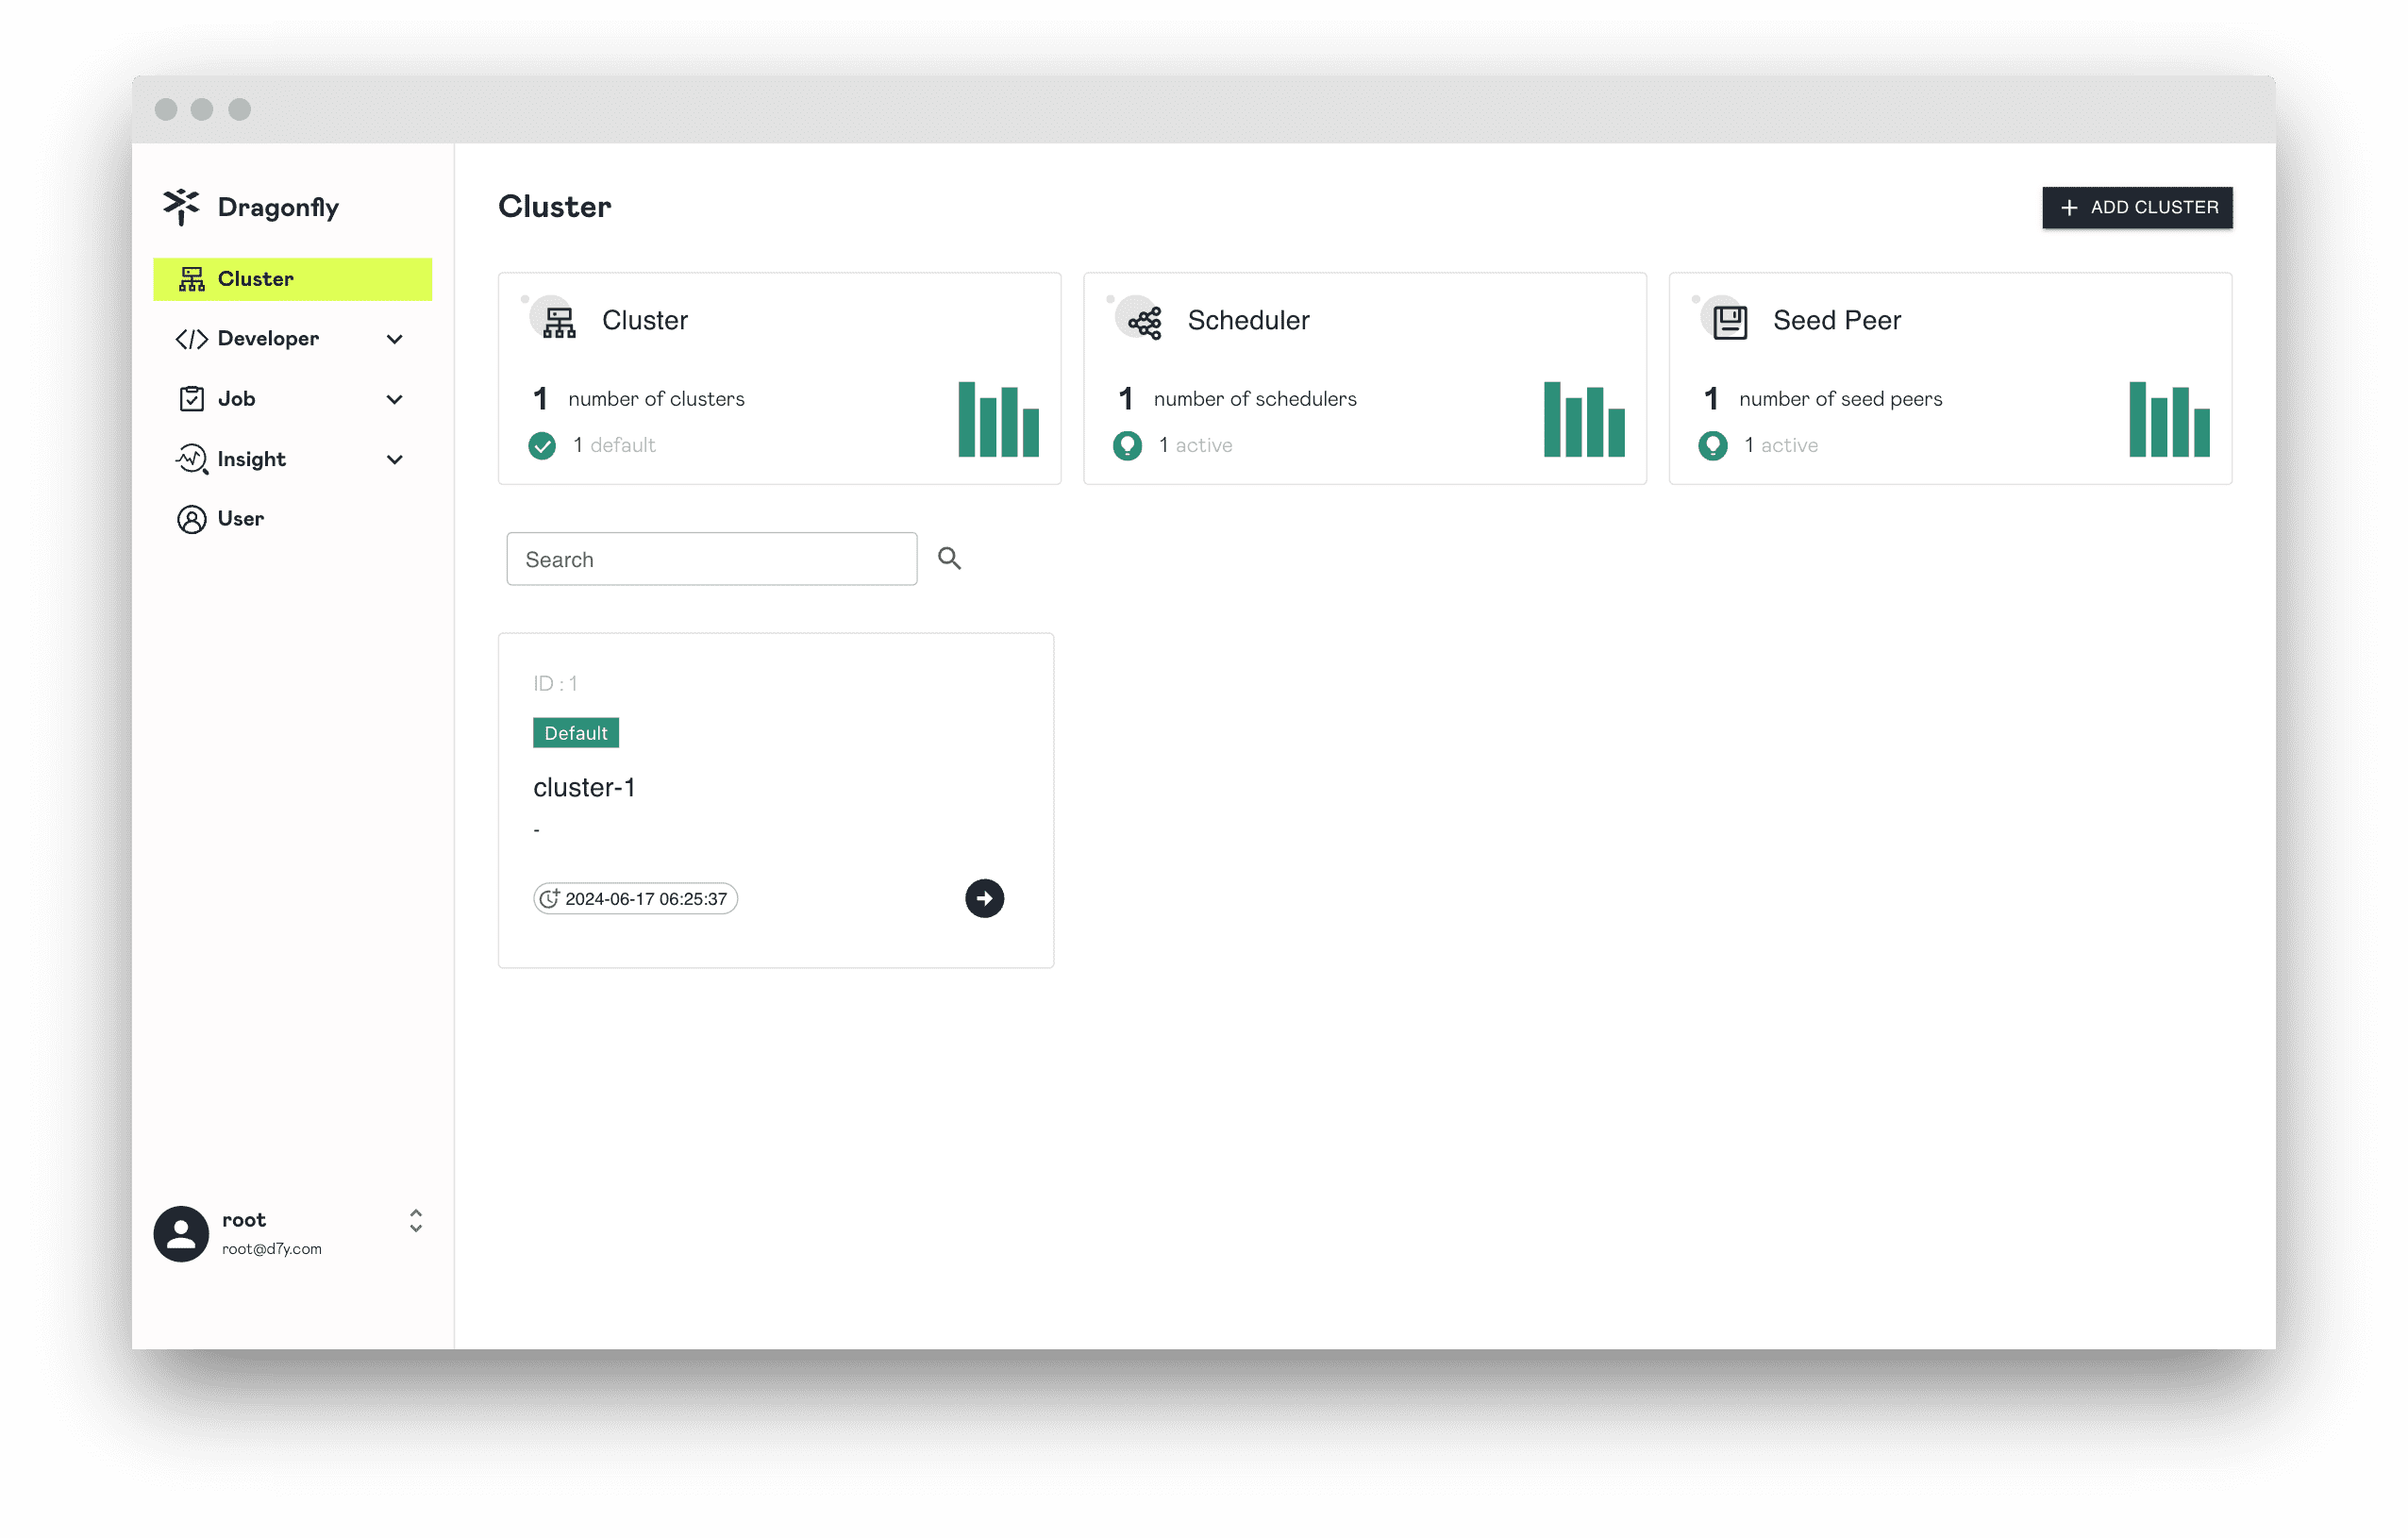Focus the Search input field
The height and width of the screenshot is (1538, 2408).
(712, 559)
